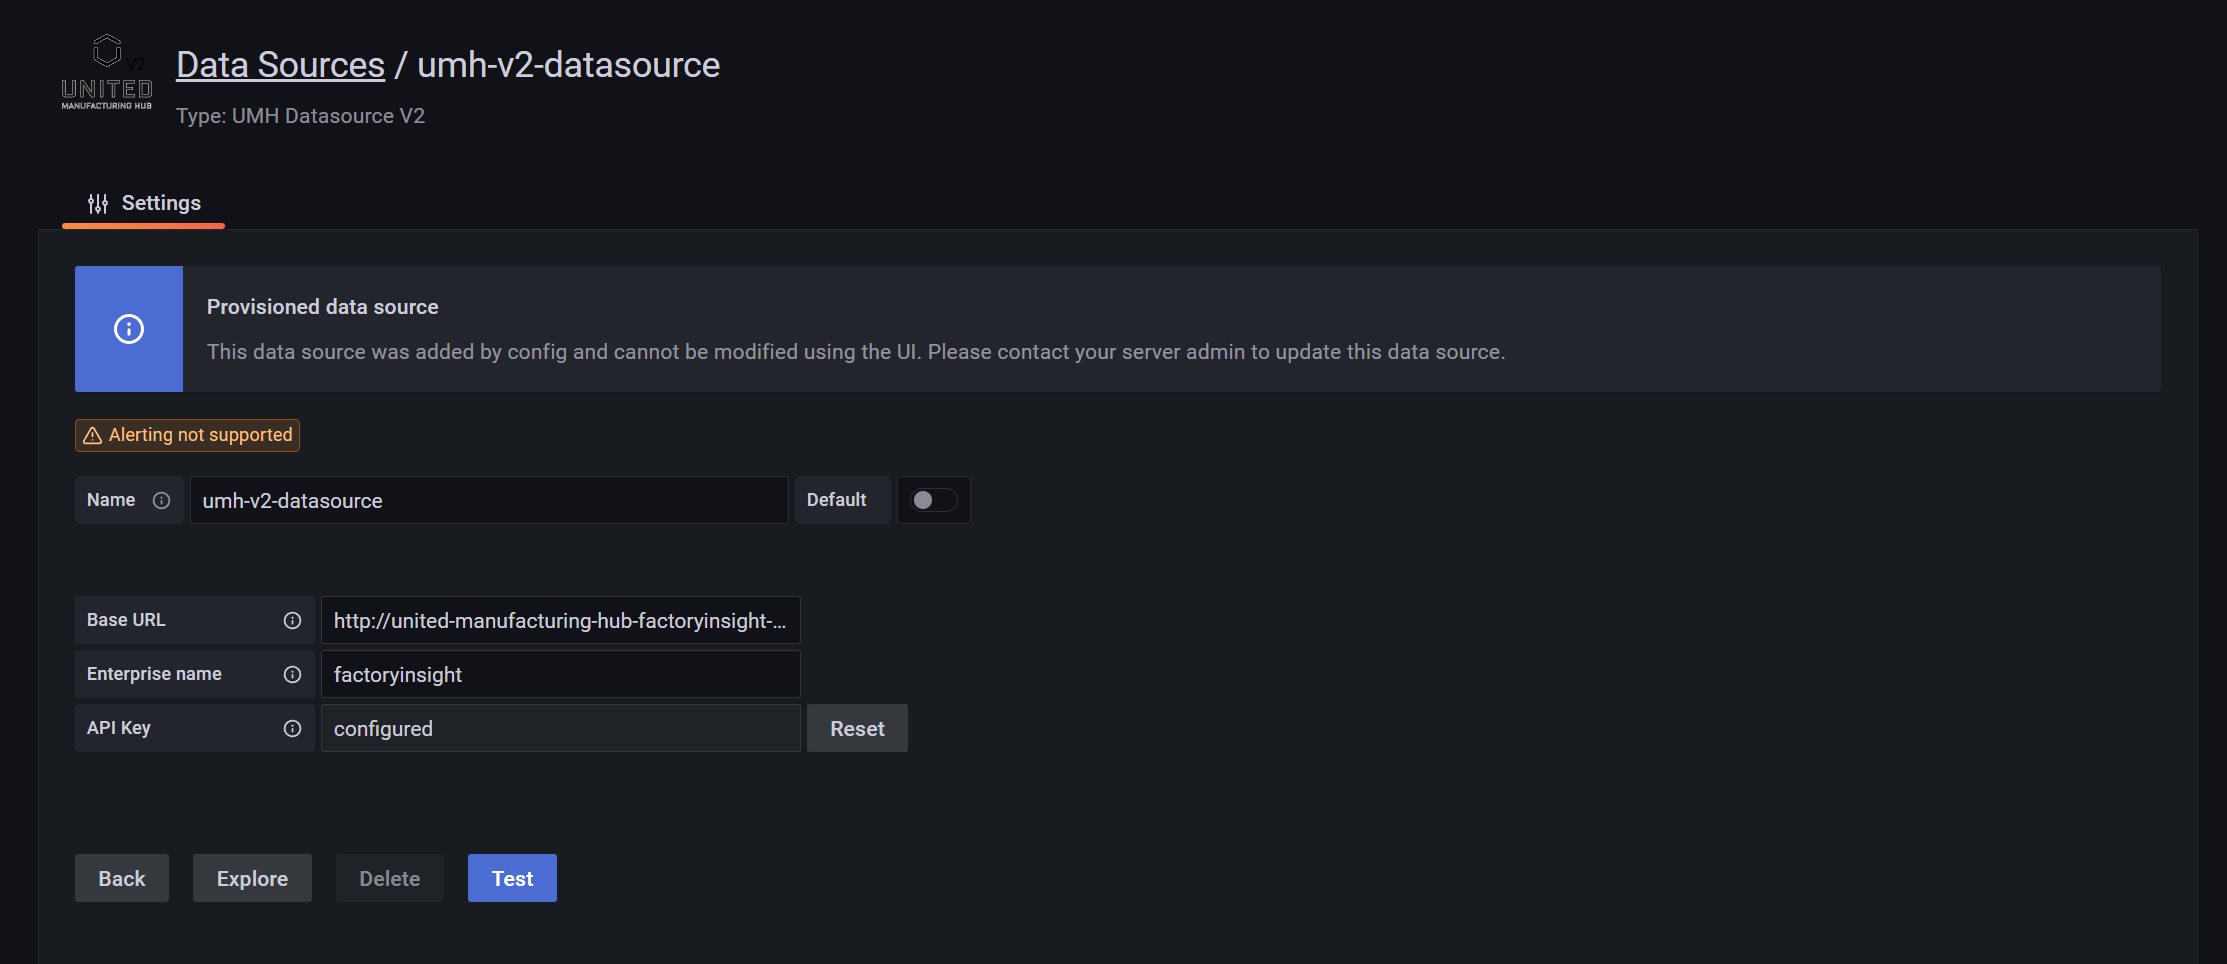Image resolution: width=2227 pixels, height=964 pixels.
Task: Click the warning triangle in Alerting not supported
Action: (x=93, y=435)
